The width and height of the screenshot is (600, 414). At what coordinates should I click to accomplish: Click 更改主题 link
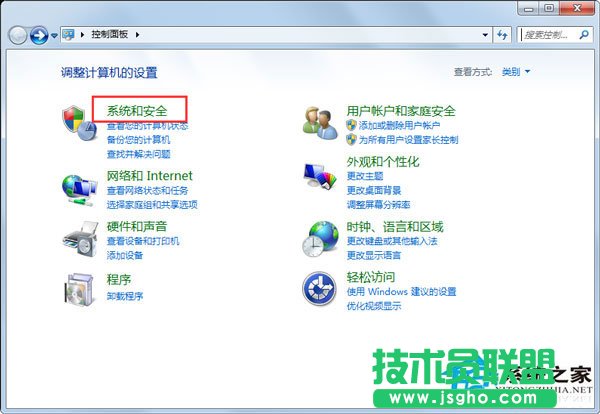[365, 176]
